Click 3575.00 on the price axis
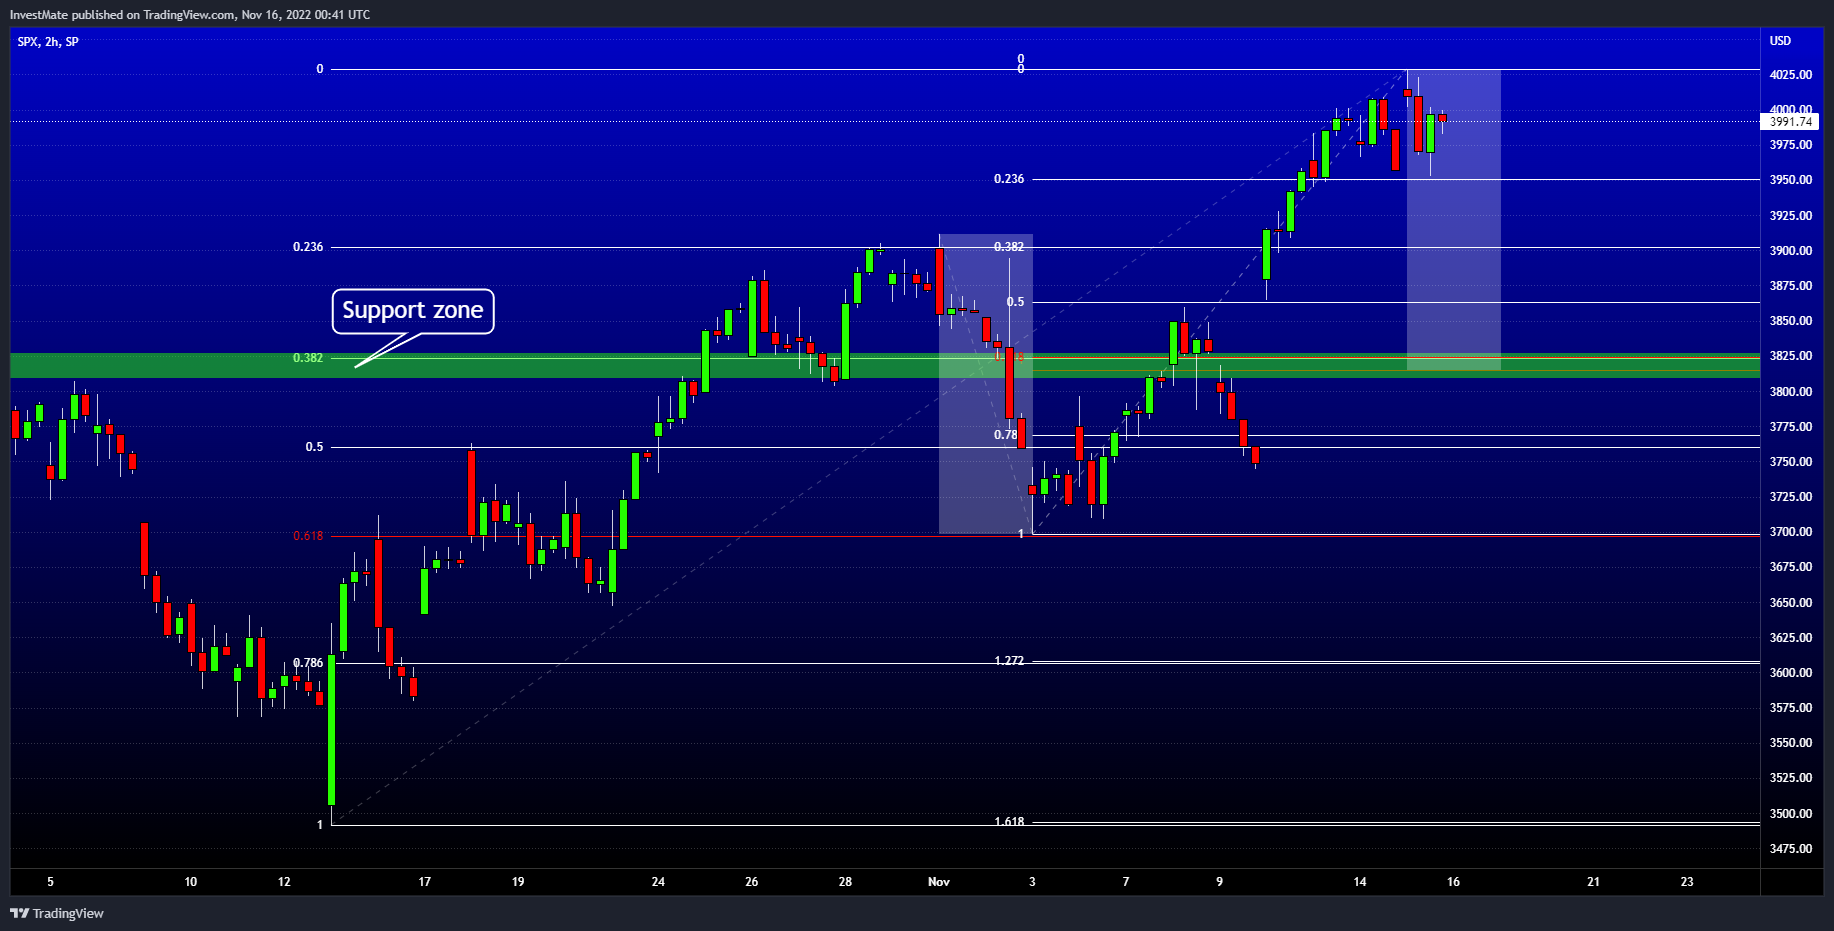Screen dimensions: 1834x931 click(1790, 708)
